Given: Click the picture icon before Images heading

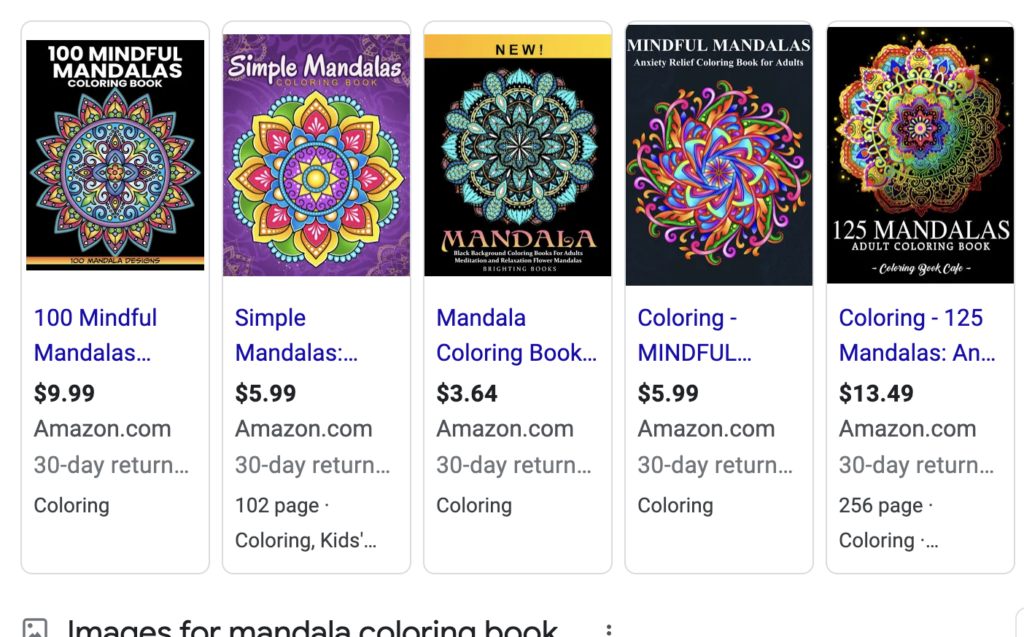Looking at the screenshot, I should click(35, 630).
